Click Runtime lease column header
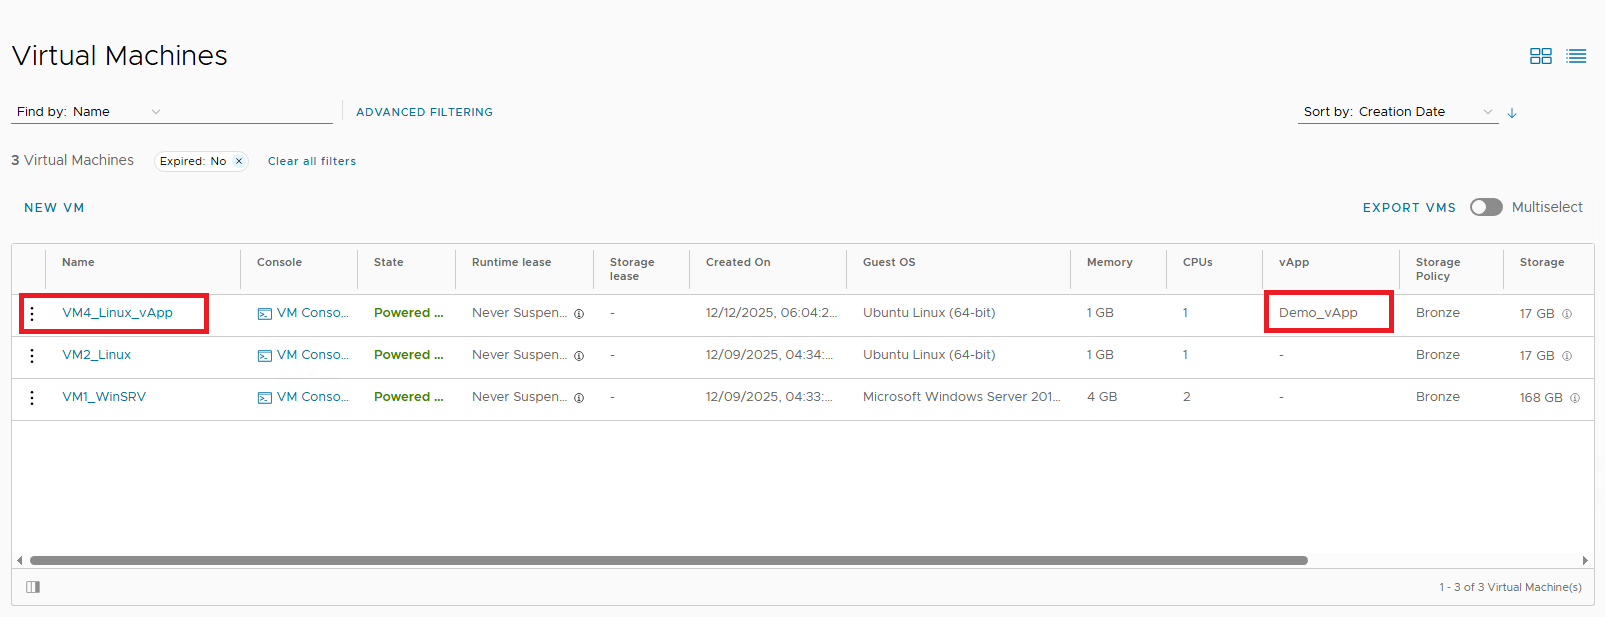The height and width of the screenshot is (617, 1605). 511,262
